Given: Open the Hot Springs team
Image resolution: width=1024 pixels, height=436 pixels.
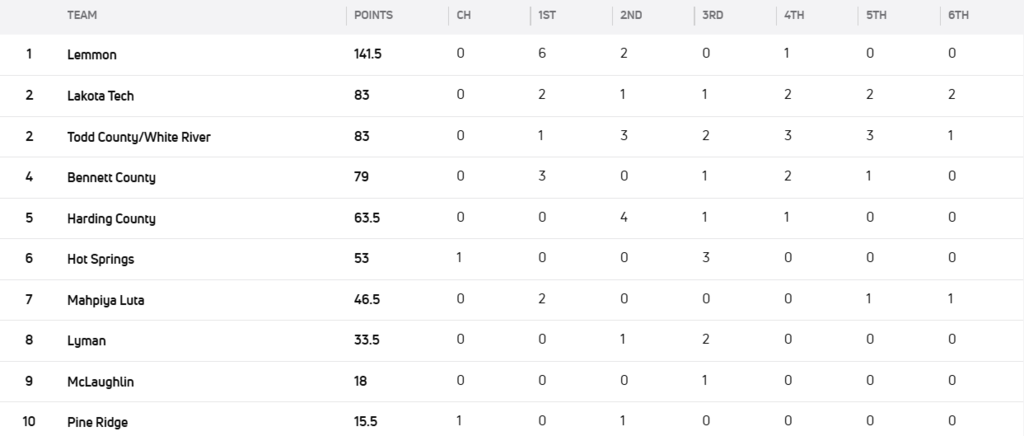Looking at the screenshot, I should pyautogui.click(x=100, y=259).
